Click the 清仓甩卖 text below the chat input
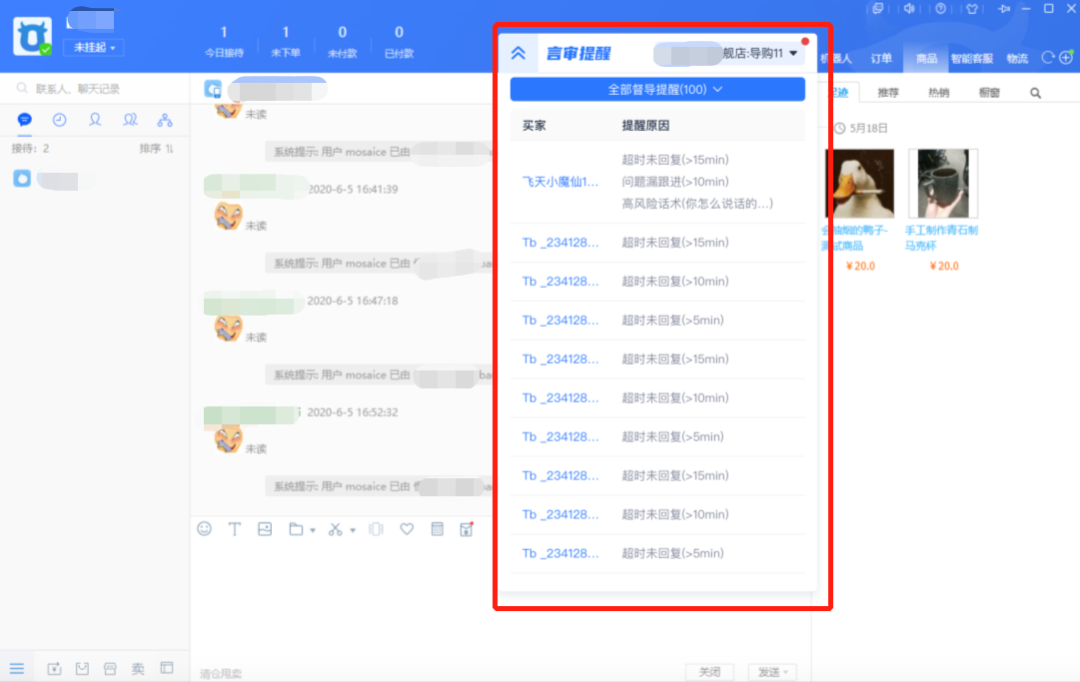 220,674
